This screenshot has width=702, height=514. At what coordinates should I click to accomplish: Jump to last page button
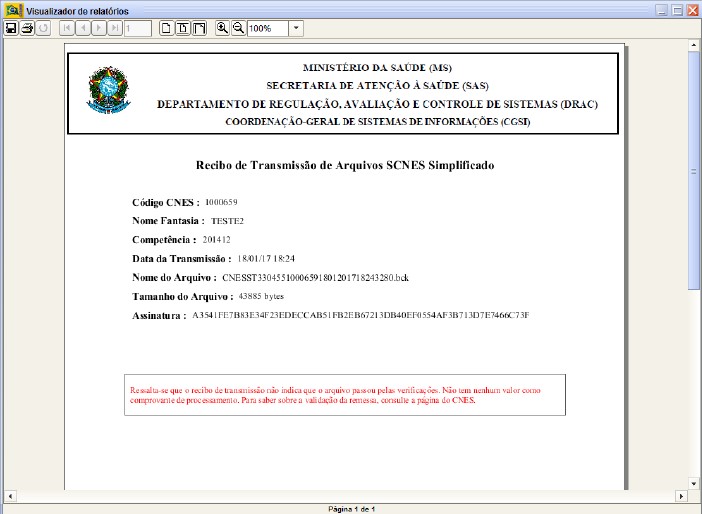[114, 28]
